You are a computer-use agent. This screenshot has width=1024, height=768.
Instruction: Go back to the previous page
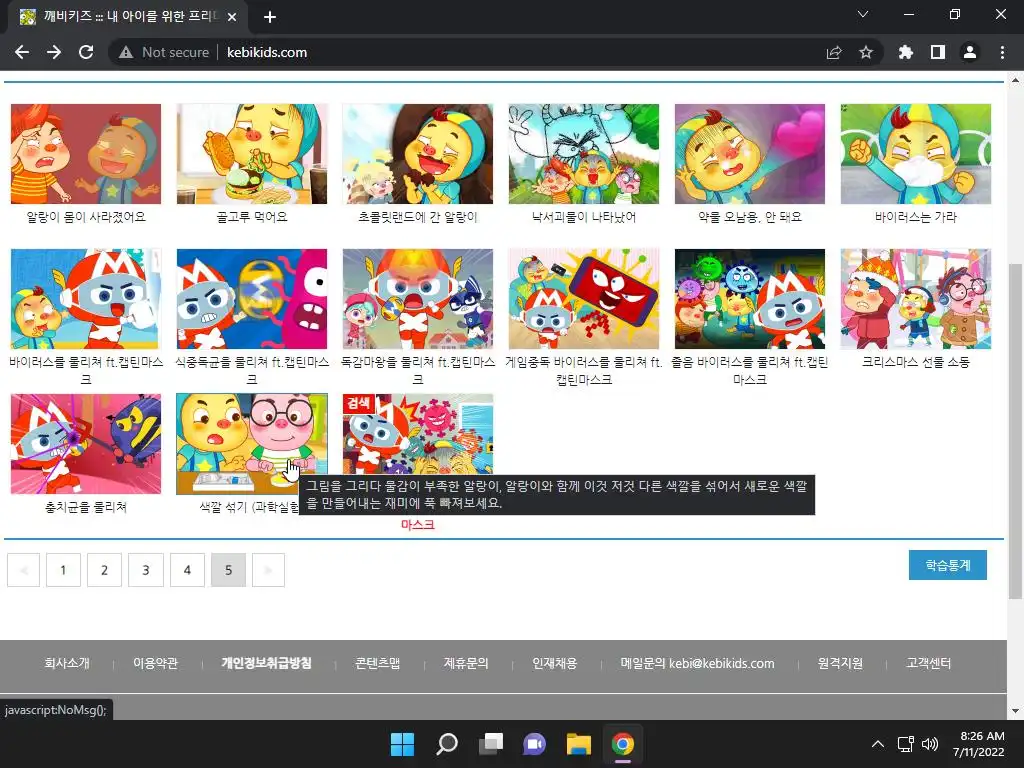pos(22,52)
